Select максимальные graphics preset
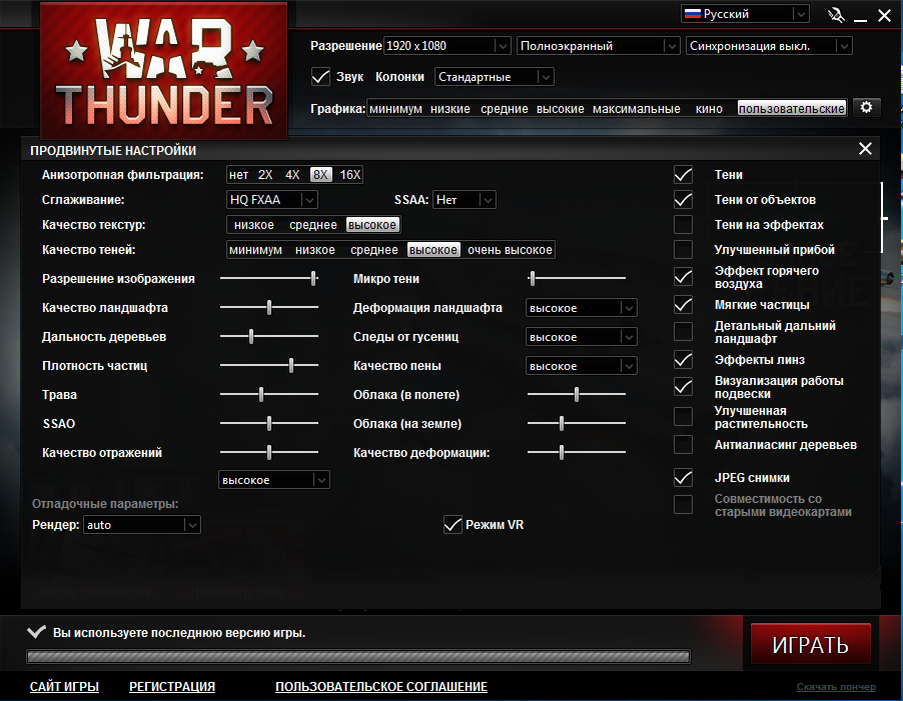This screenshot has height=701, width=903. [636, 108]
